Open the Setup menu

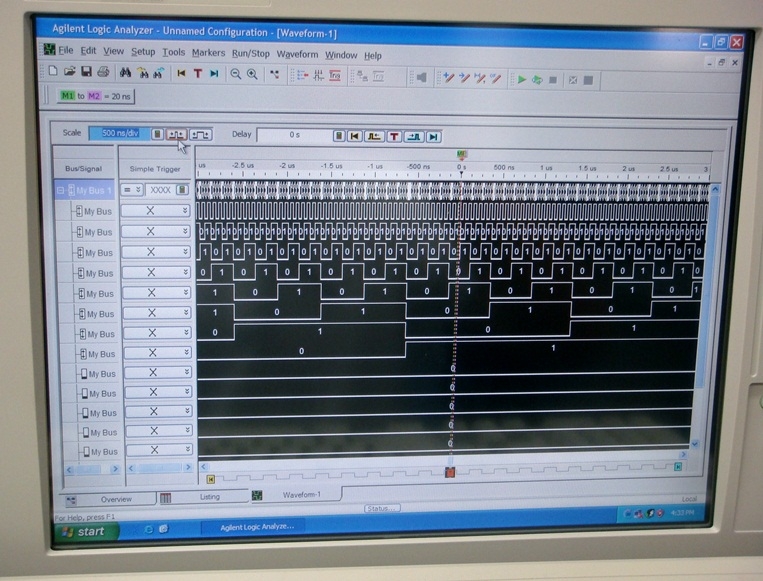tap(143, 52)
